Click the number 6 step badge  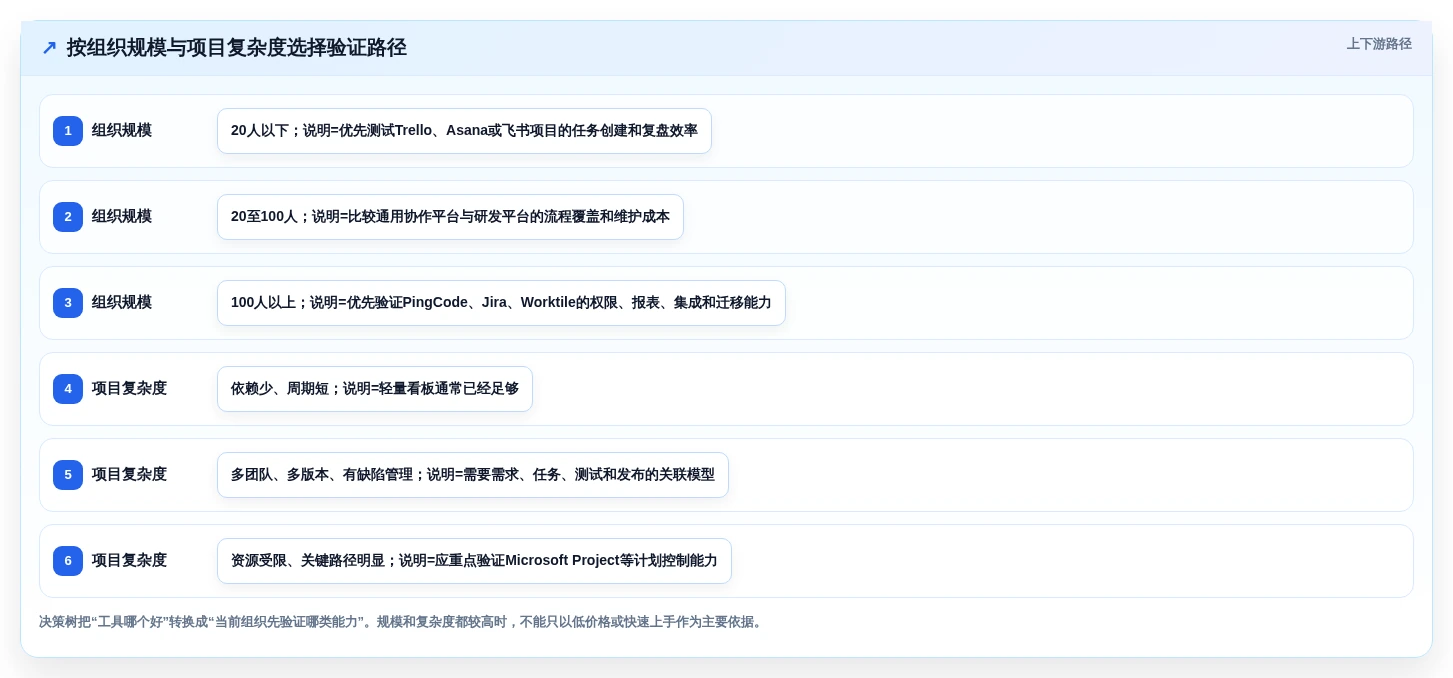point(68,561)
